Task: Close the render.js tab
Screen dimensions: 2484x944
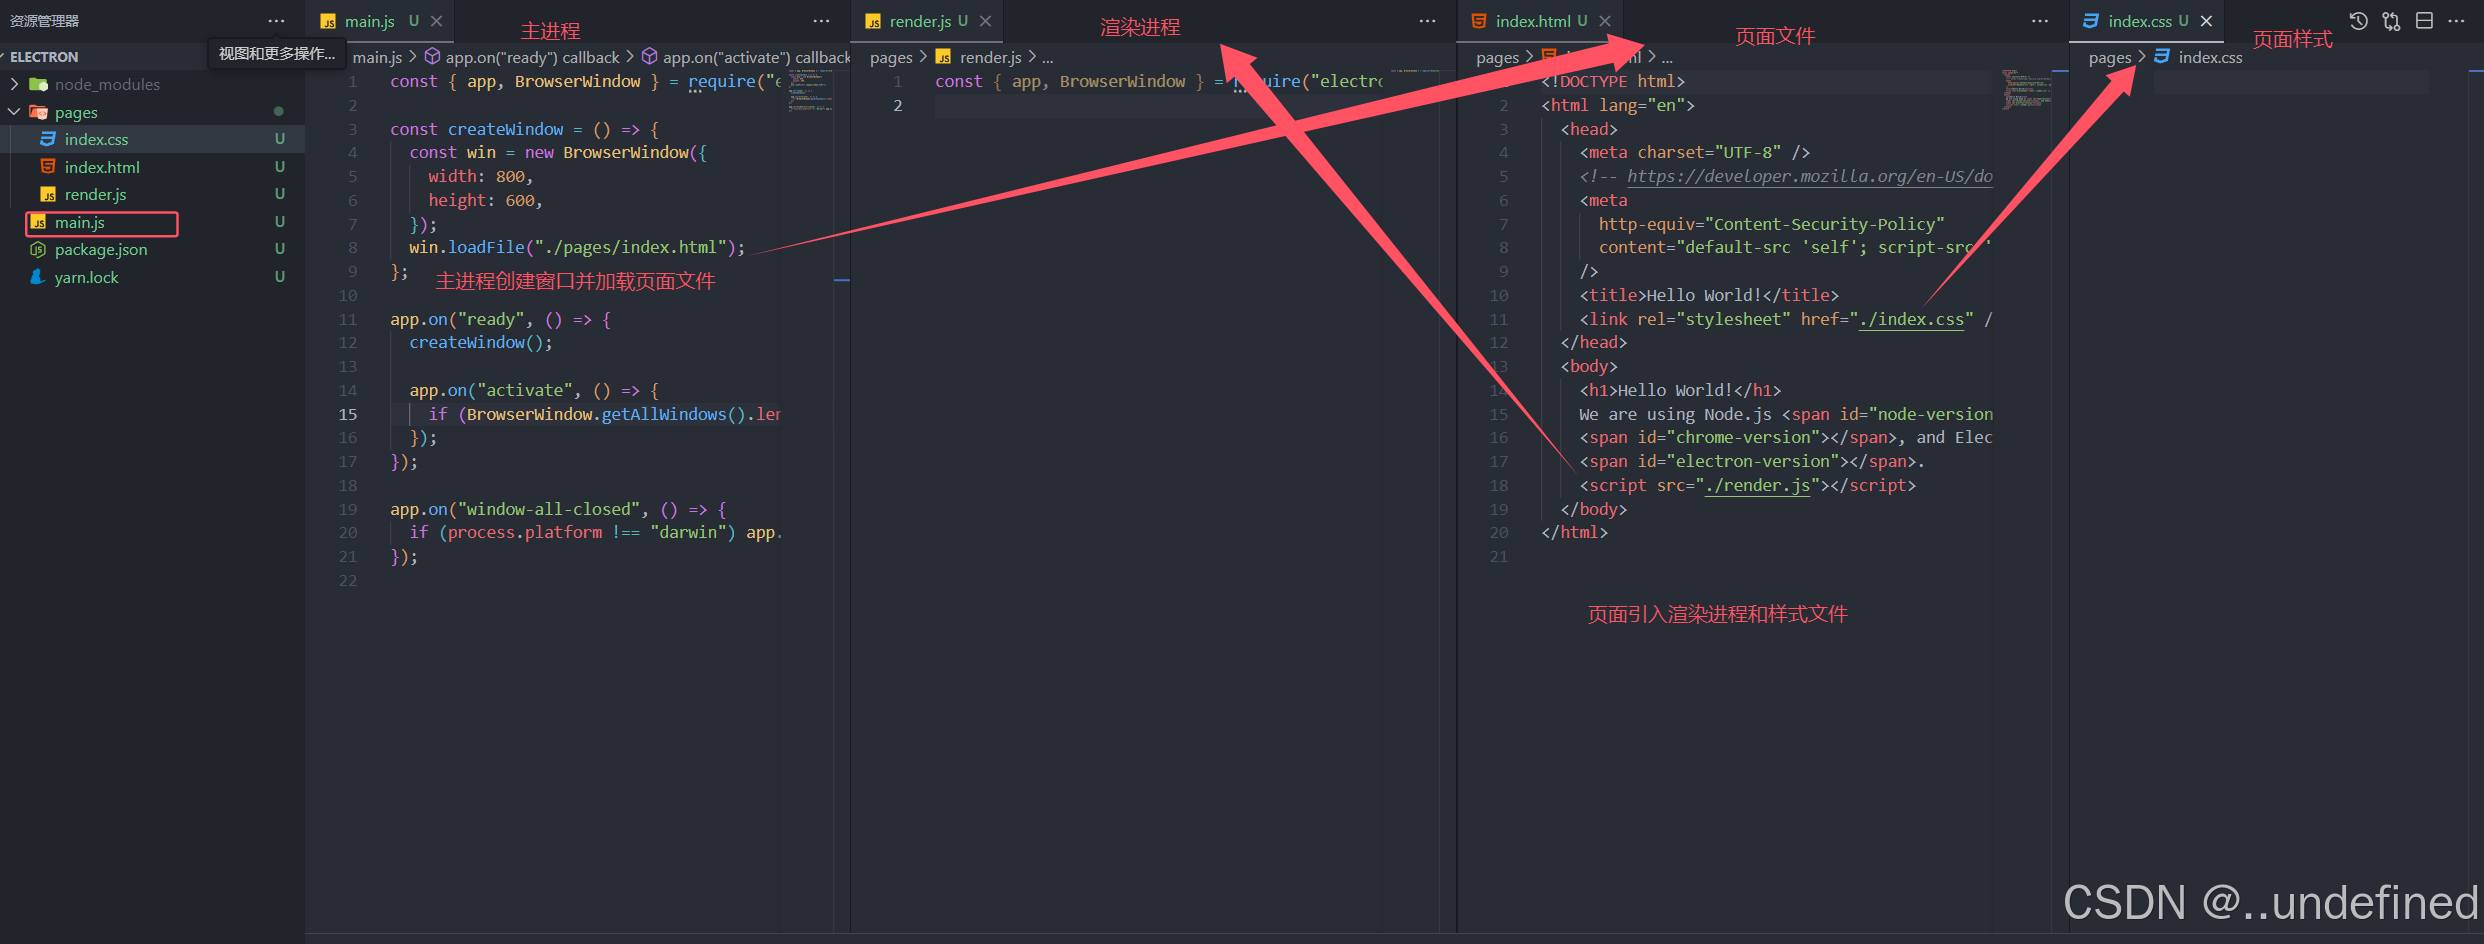Action: point(985,21)
